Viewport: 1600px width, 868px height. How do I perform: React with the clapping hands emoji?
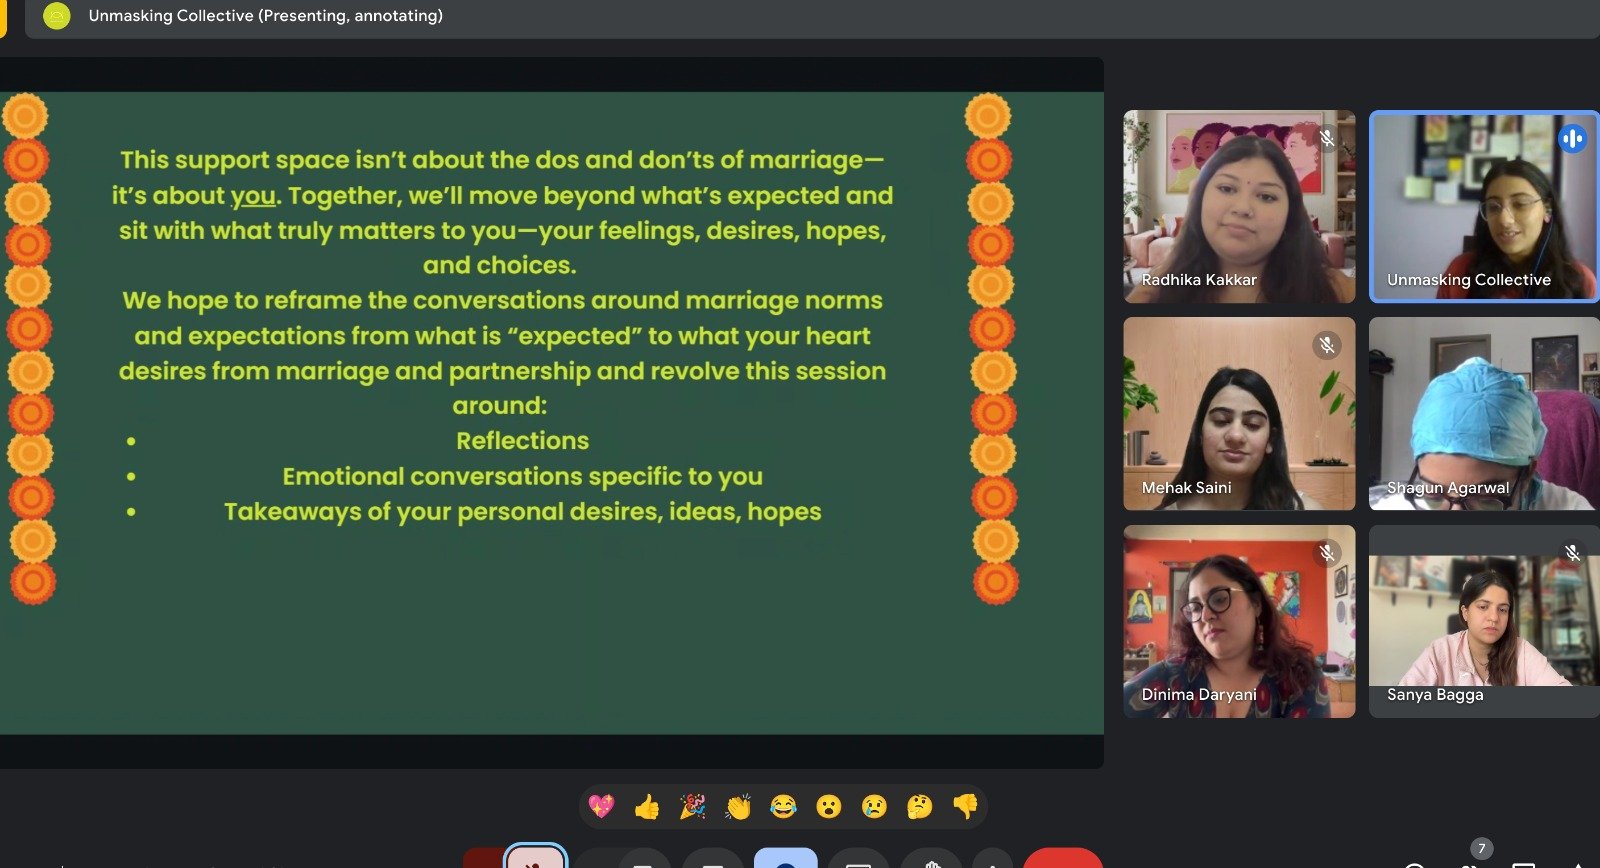click(738, 806)
